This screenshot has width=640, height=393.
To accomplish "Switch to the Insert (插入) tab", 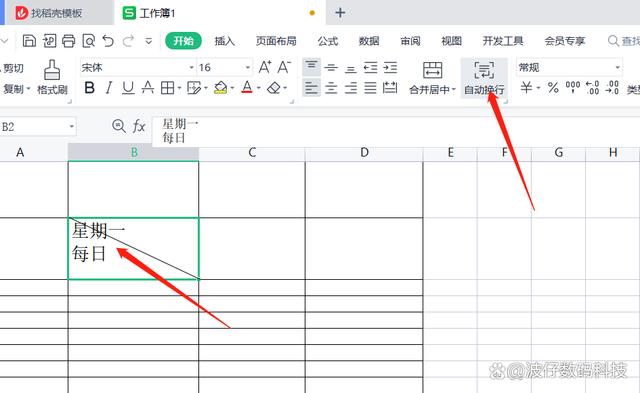I will pyautogui.click(x=224, y=41).
